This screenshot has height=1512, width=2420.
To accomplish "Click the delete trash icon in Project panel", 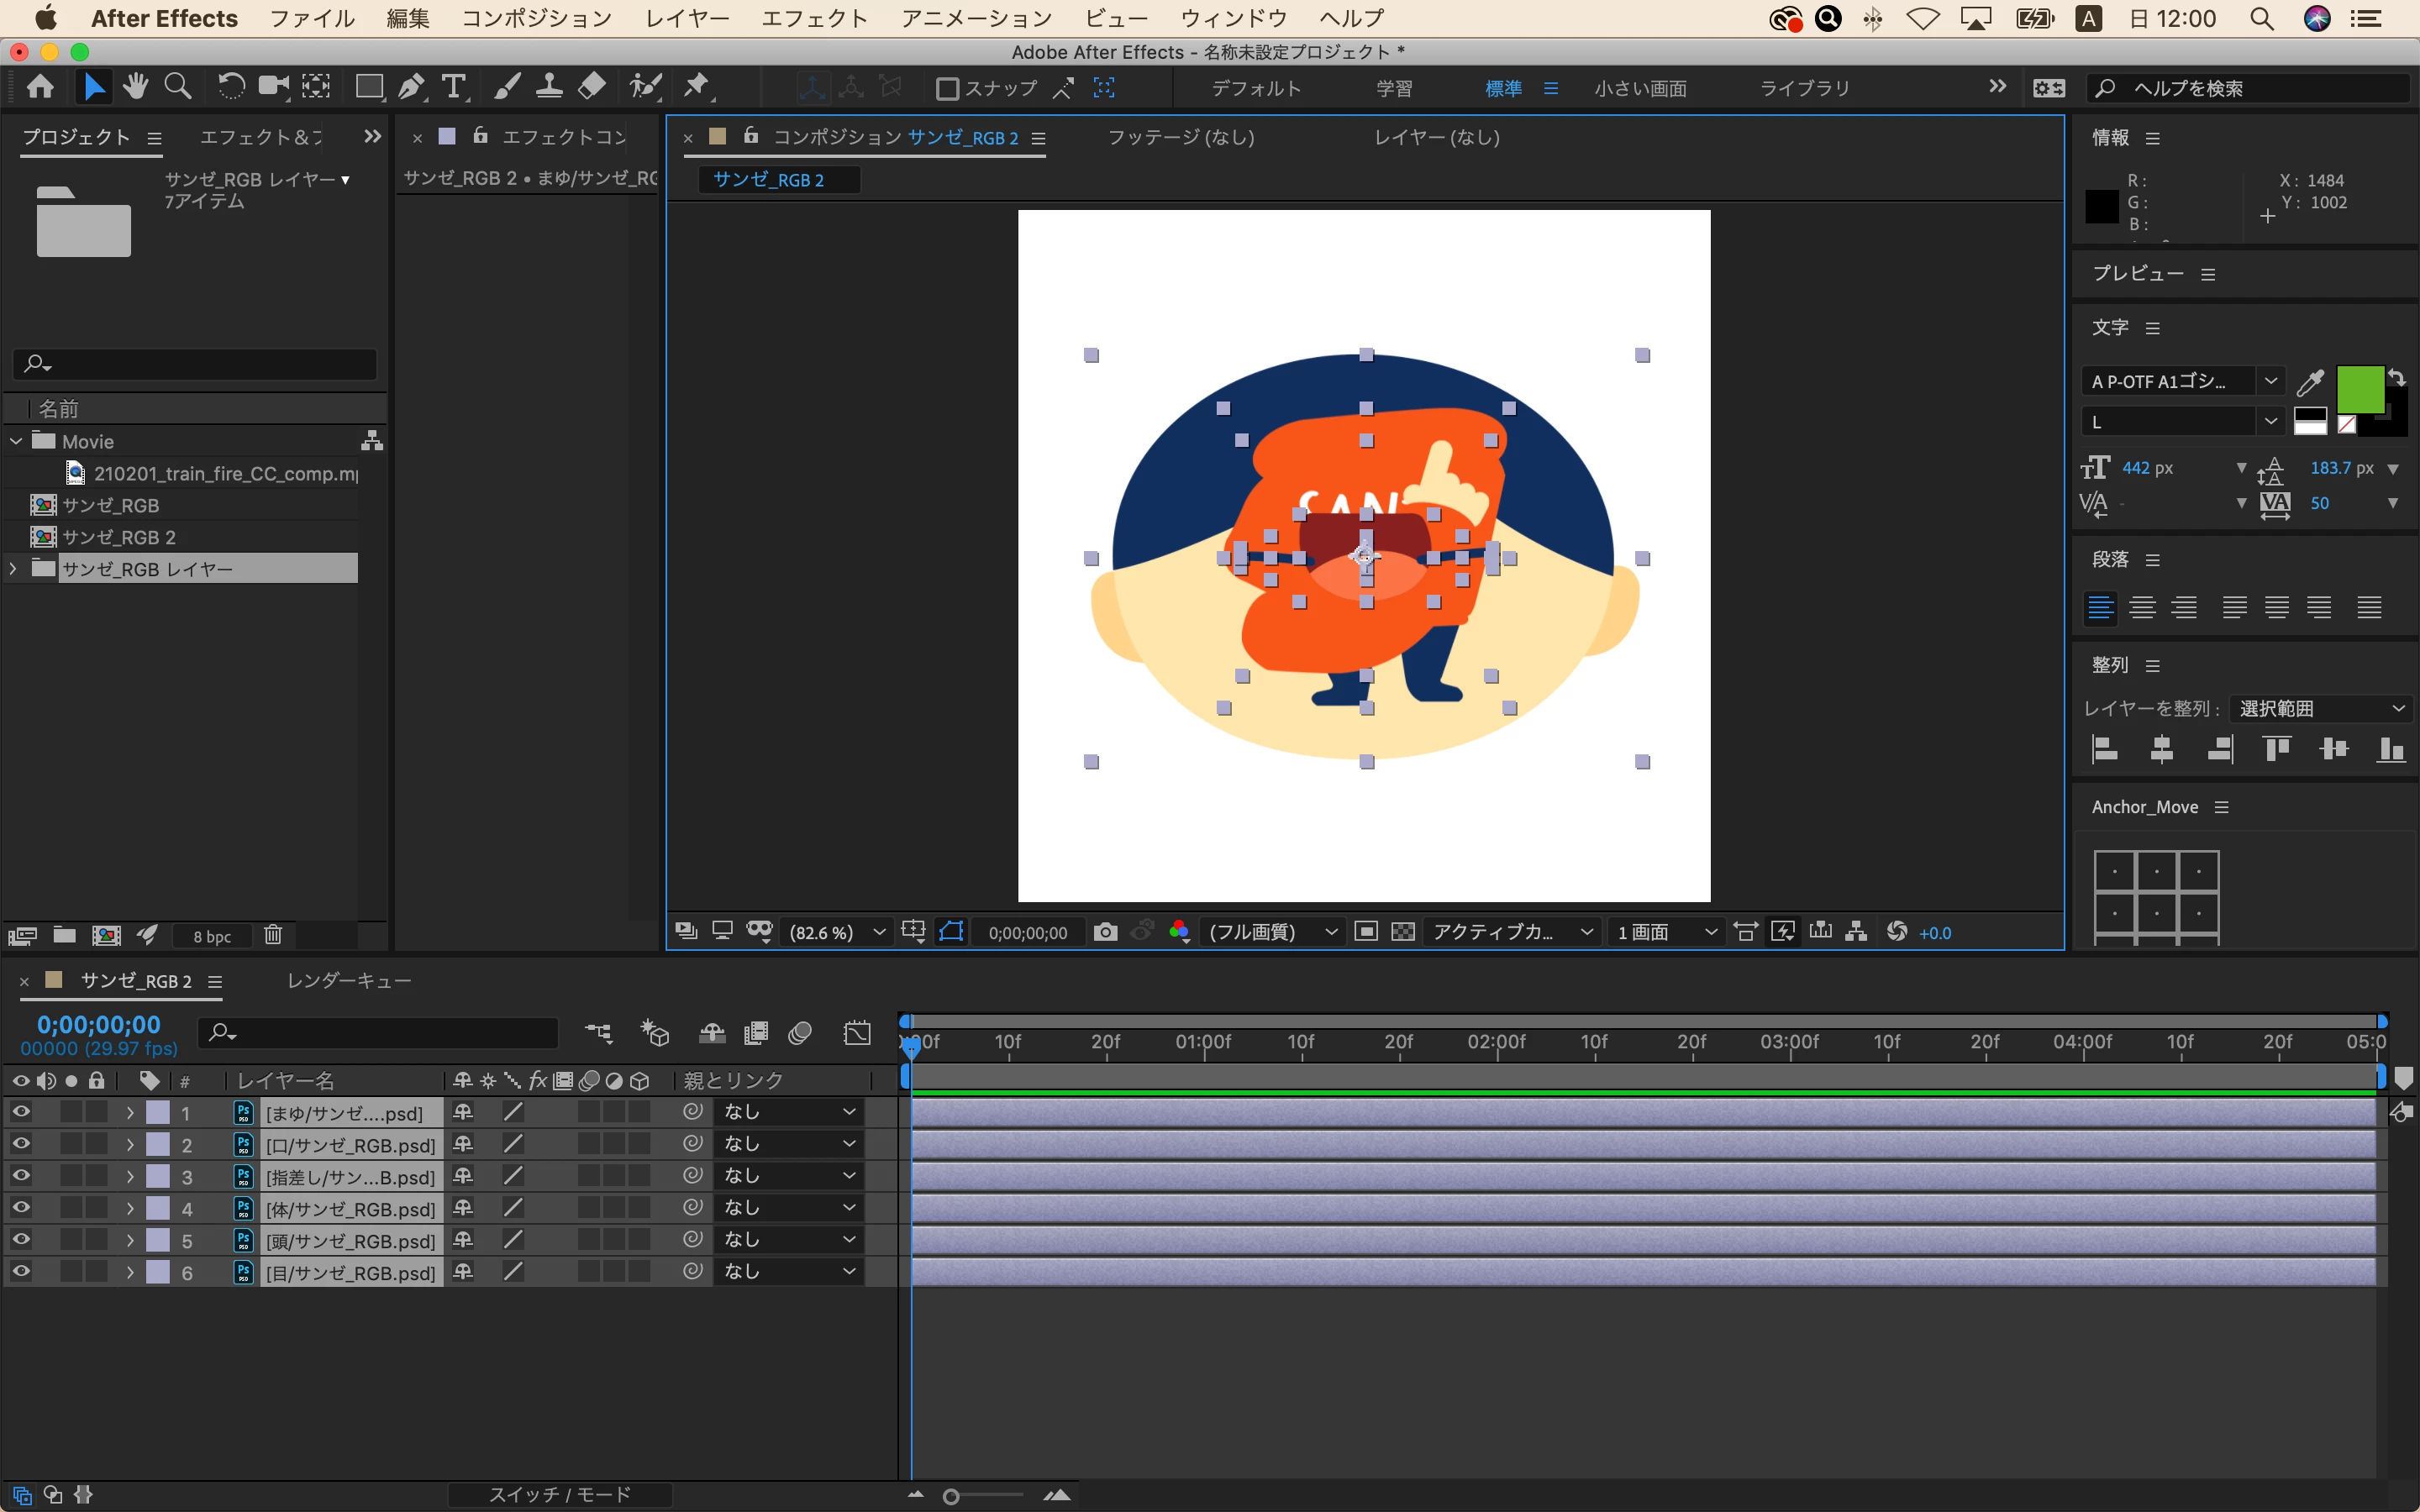I will point(273,935).
